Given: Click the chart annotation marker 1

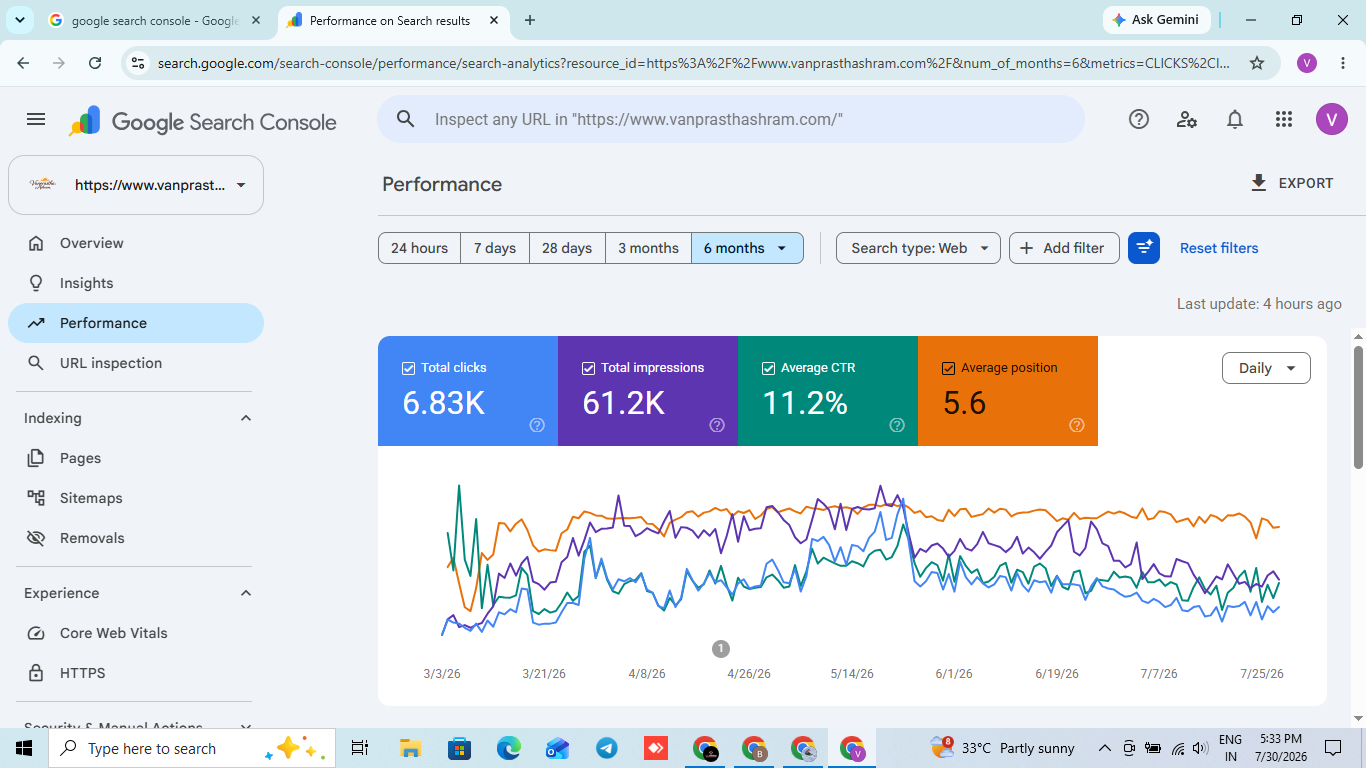Looking at the screenshot, I should coord(721,649).
